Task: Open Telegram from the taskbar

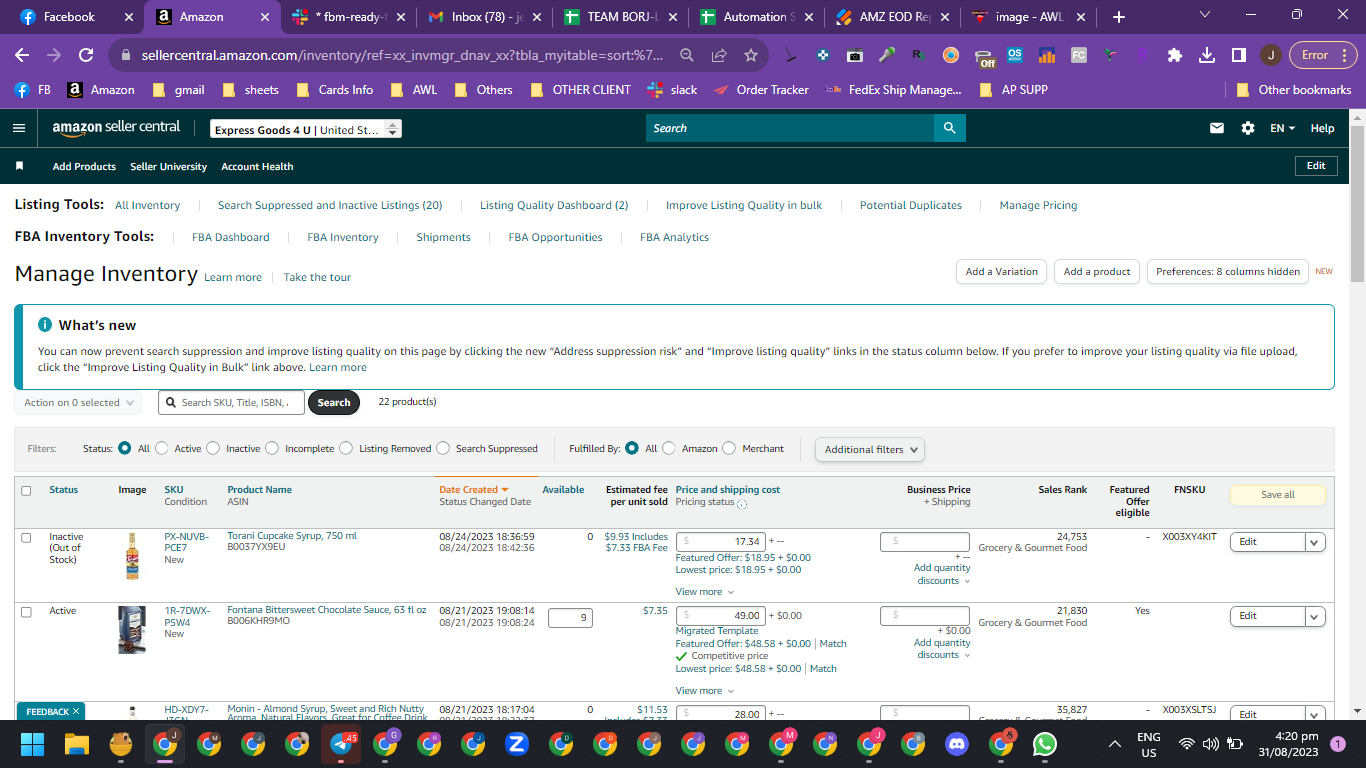Action: (x=341, y=744)
